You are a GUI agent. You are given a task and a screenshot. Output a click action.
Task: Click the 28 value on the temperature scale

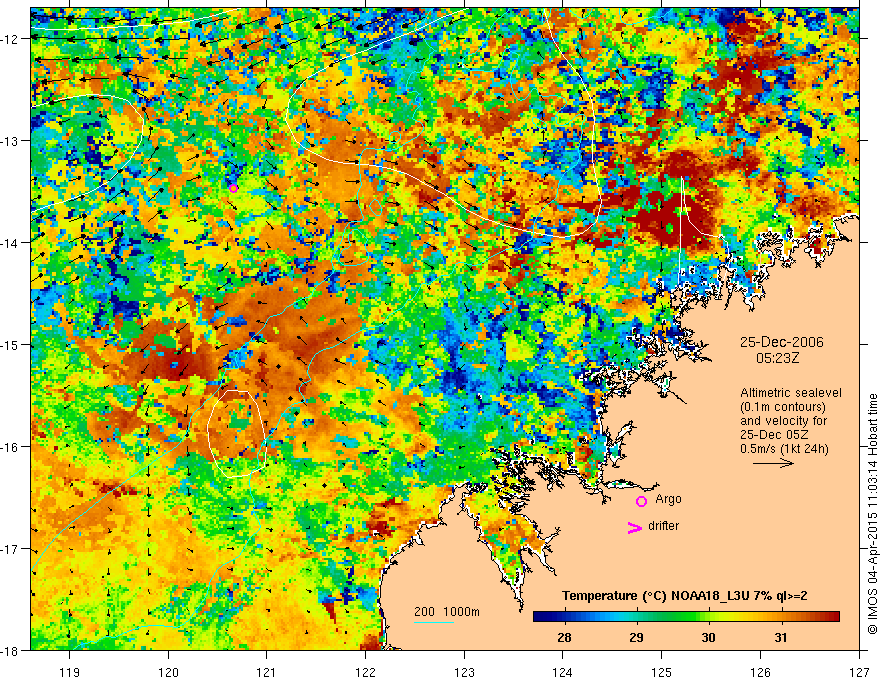click(564, 637)
